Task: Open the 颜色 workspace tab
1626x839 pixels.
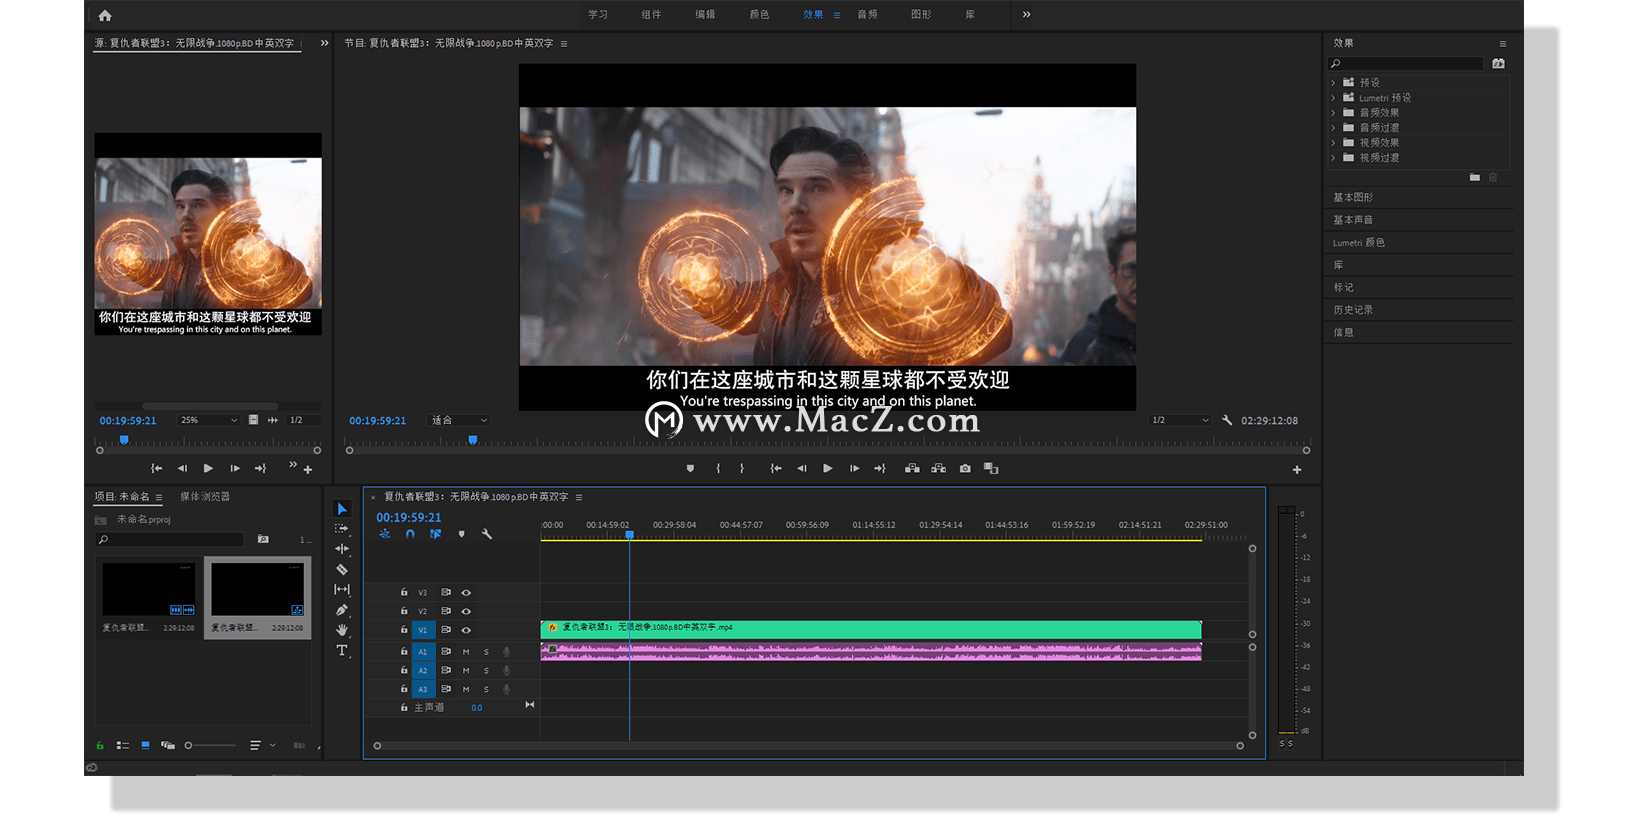Action: 759,14
